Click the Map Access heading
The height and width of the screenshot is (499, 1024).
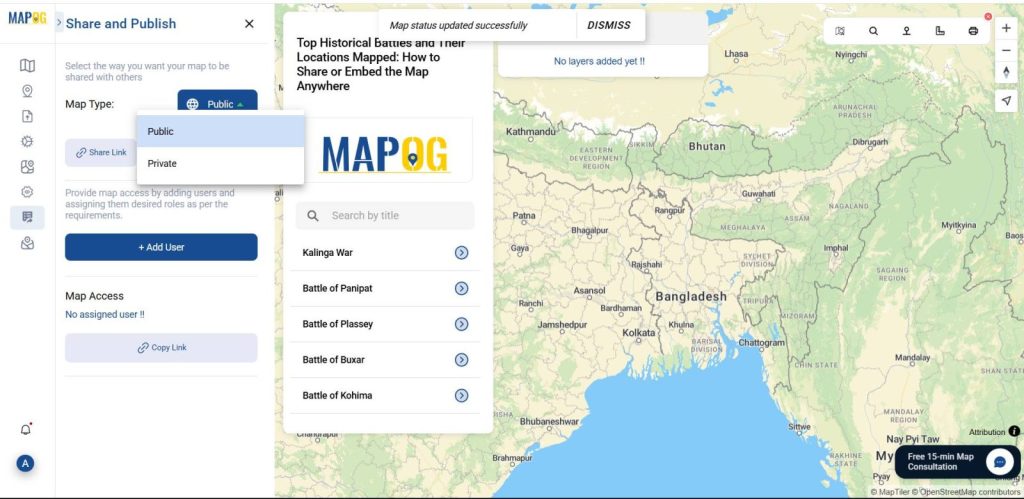94,296
